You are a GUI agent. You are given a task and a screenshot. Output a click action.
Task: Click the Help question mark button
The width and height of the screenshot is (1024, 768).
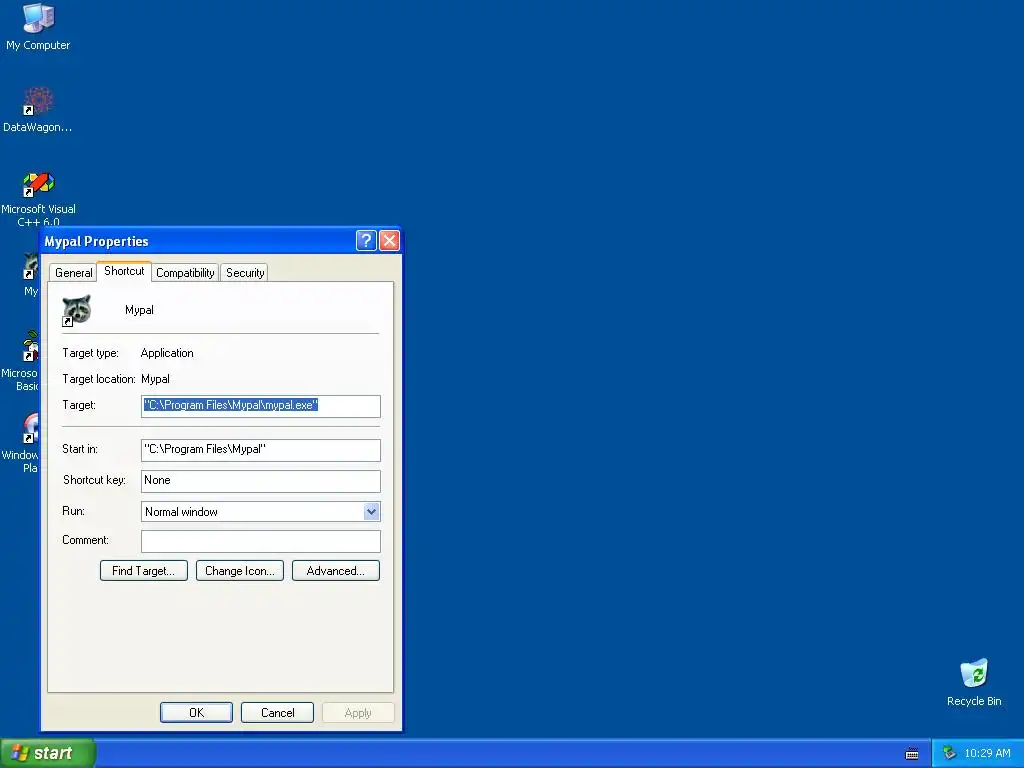(366, 240)
